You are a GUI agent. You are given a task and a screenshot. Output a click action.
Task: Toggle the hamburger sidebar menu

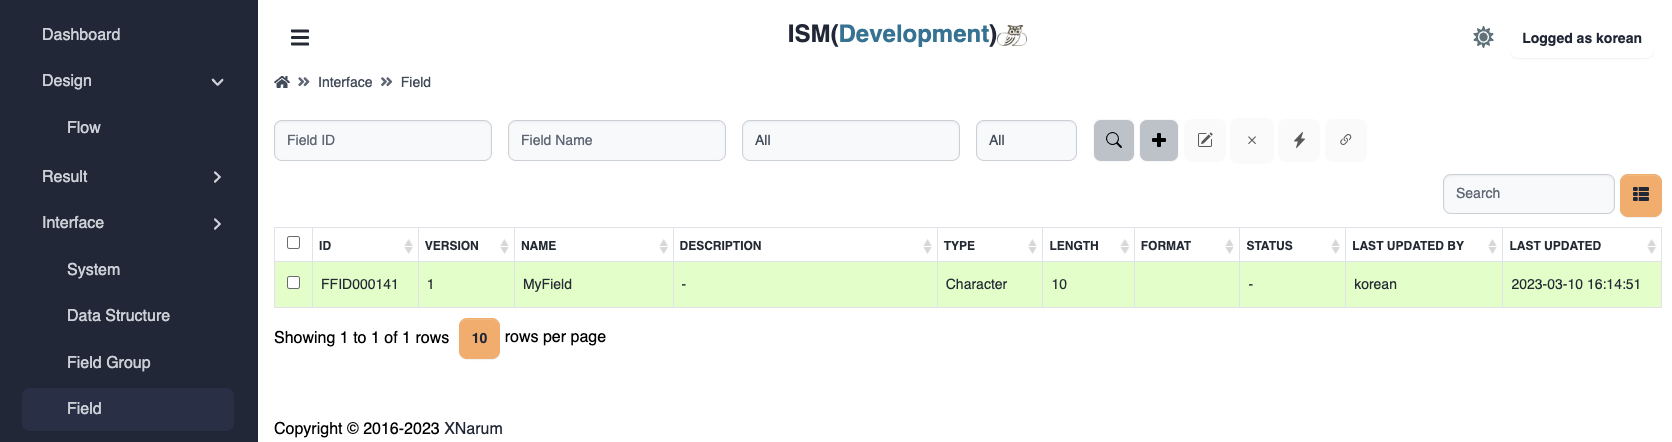click(300, 38)
